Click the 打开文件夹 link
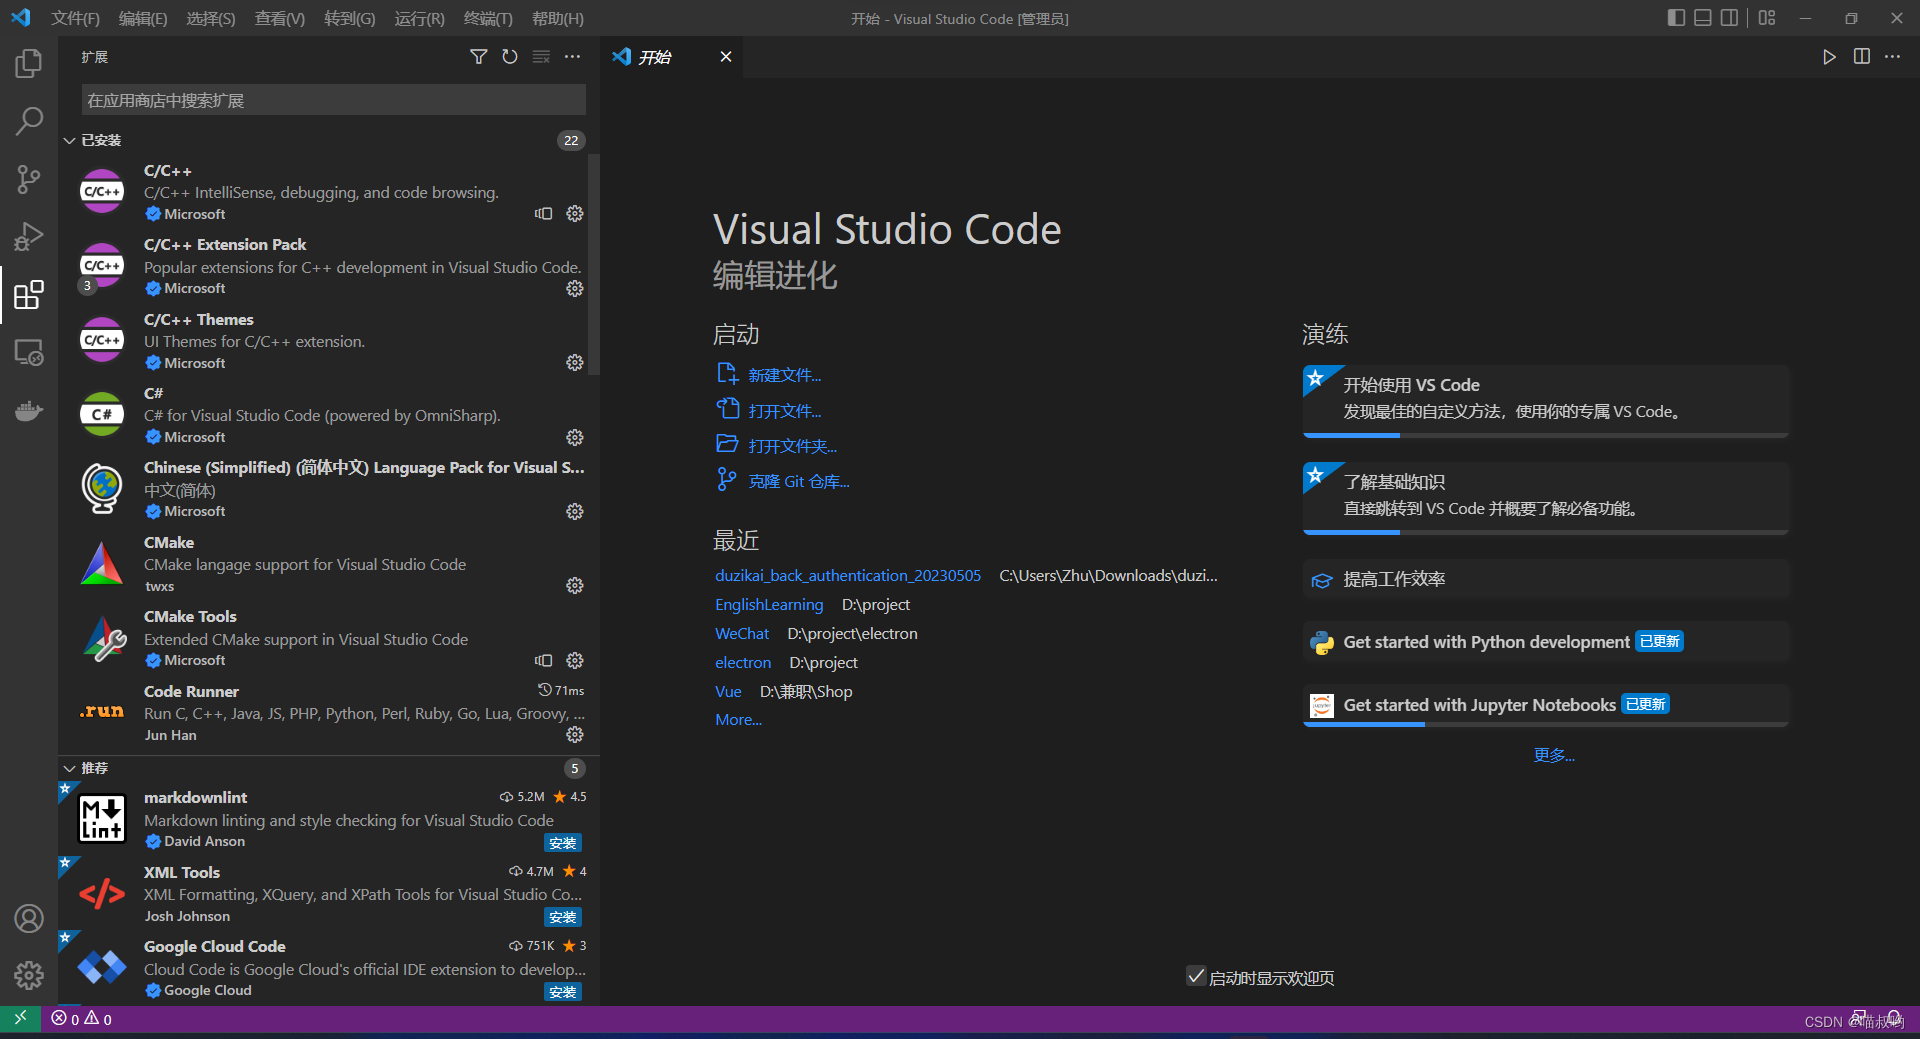1920x1039 pixels. click(x=793, y=446)
